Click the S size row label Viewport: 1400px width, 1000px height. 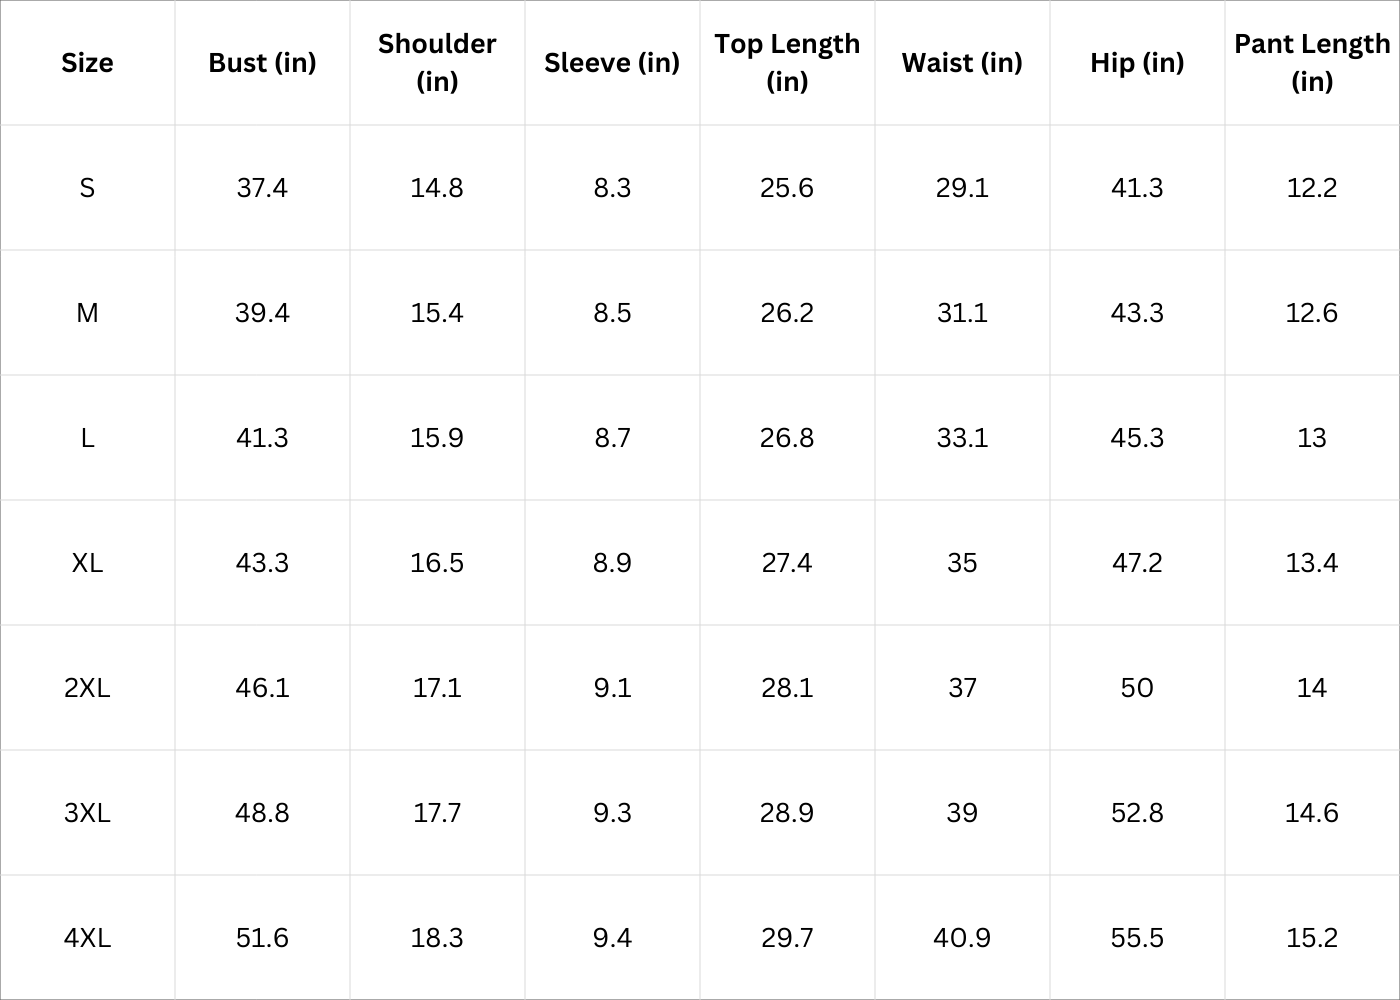(87, 188)
